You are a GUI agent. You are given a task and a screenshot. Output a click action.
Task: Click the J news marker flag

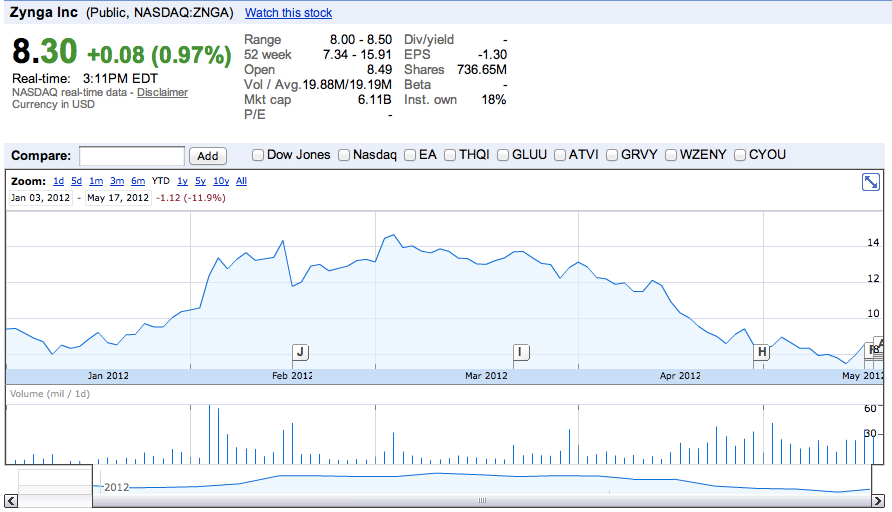click(300, 352)
